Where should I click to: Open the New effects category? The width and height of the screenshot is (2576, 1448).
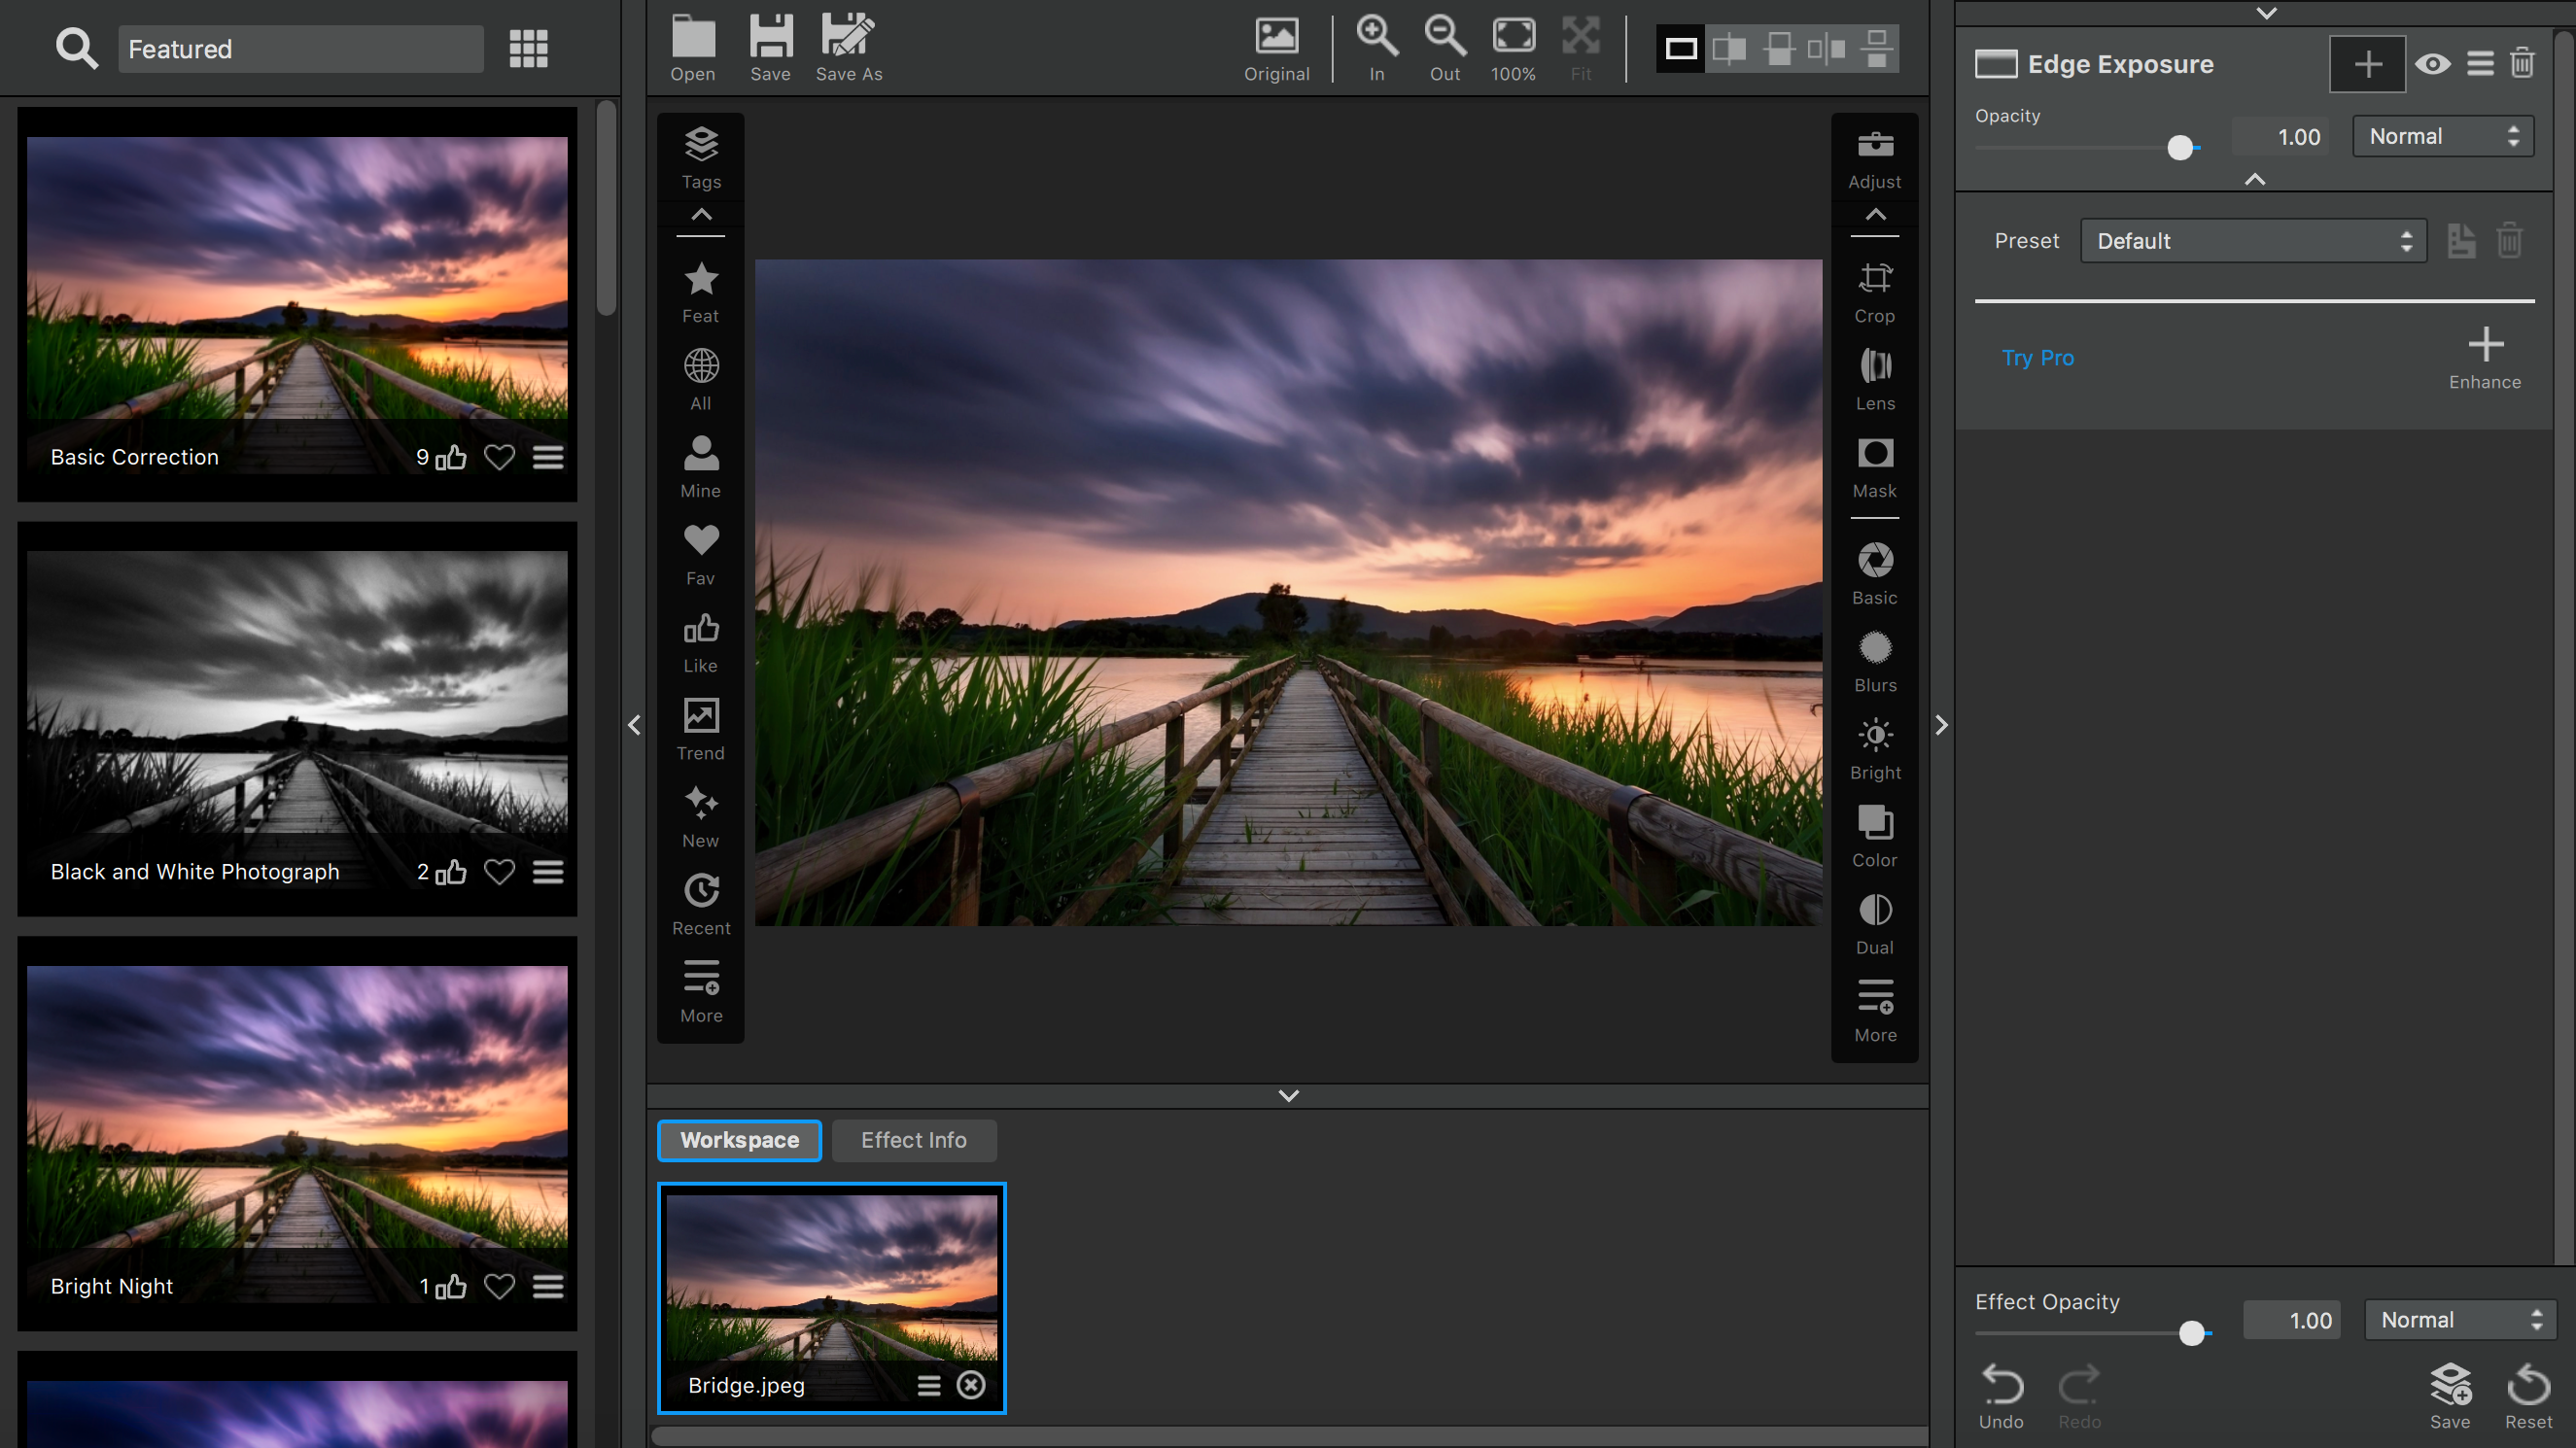(701, 817)
